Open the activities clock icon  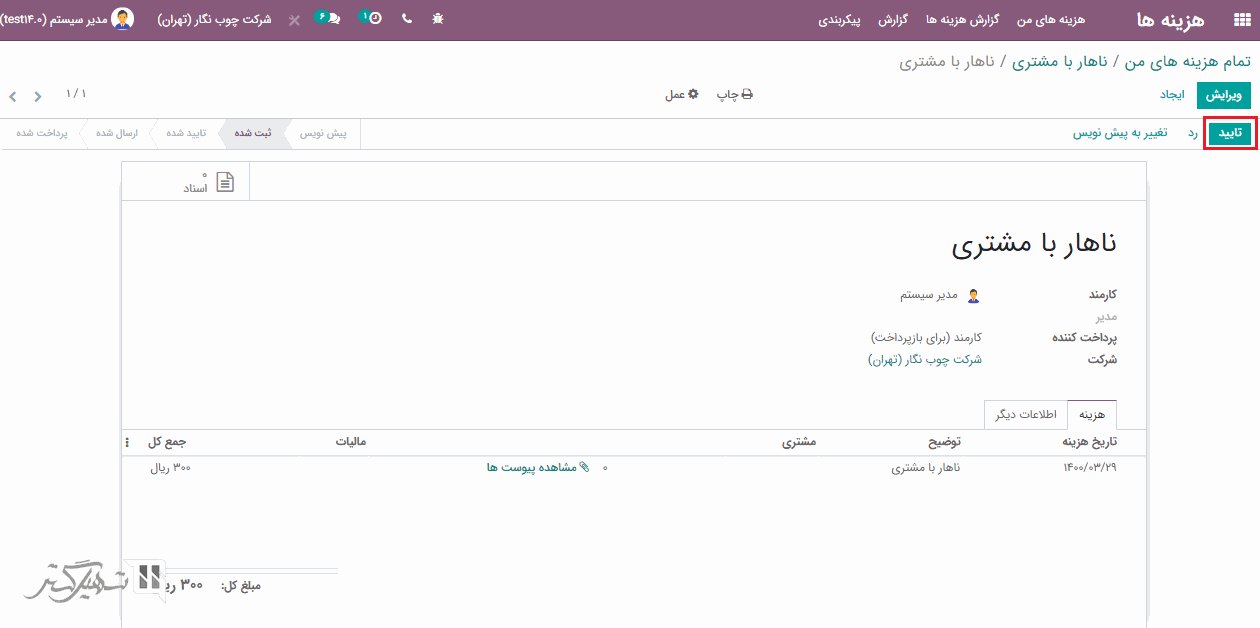pyautogui.click(x=372, y=18)
